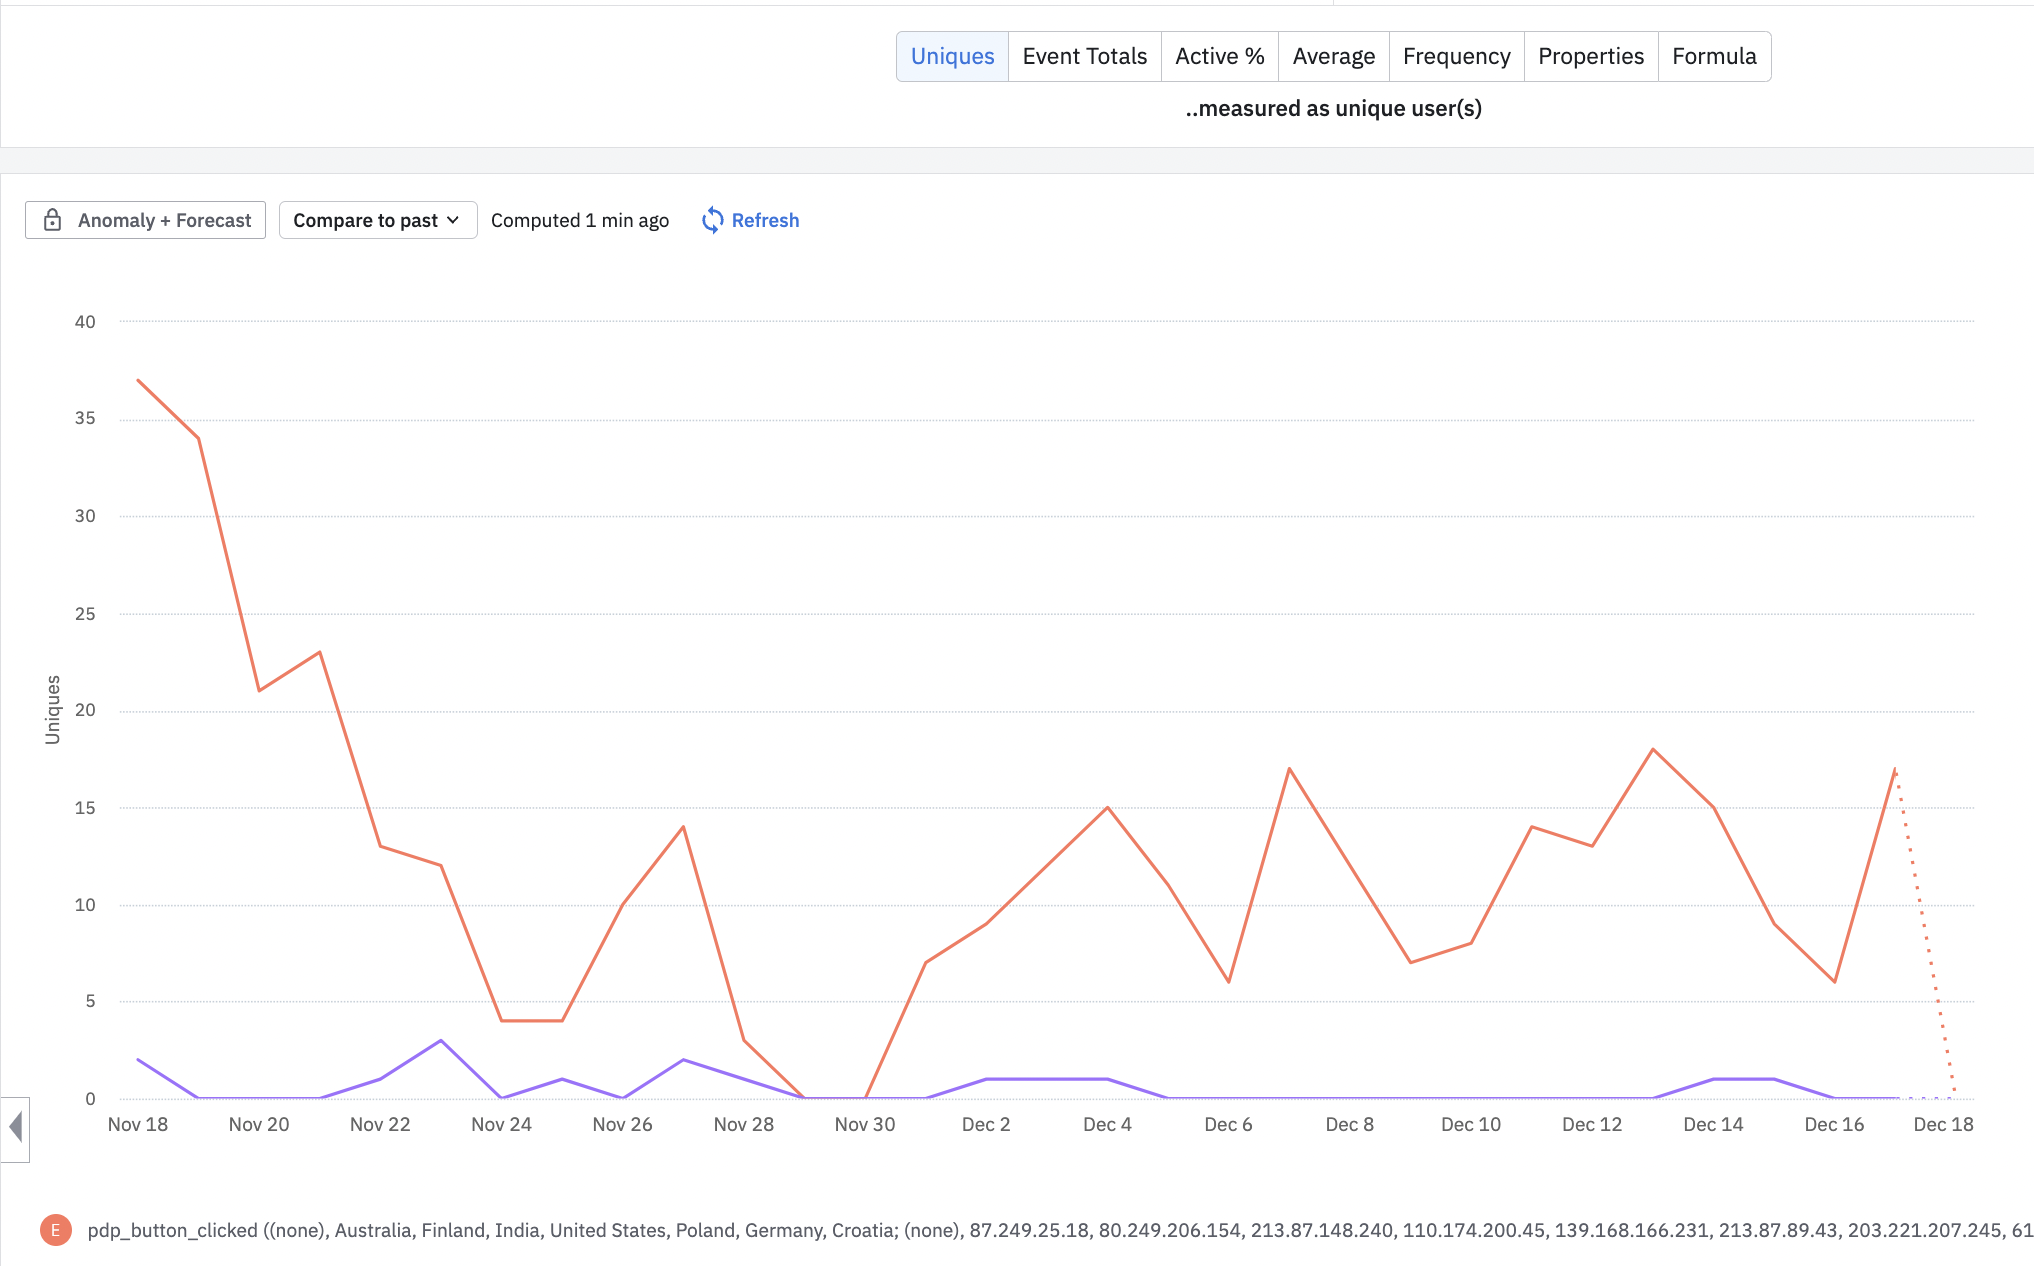2034x1266 pixels.
Task: Open the Frequency tab
Action: 1456,56
